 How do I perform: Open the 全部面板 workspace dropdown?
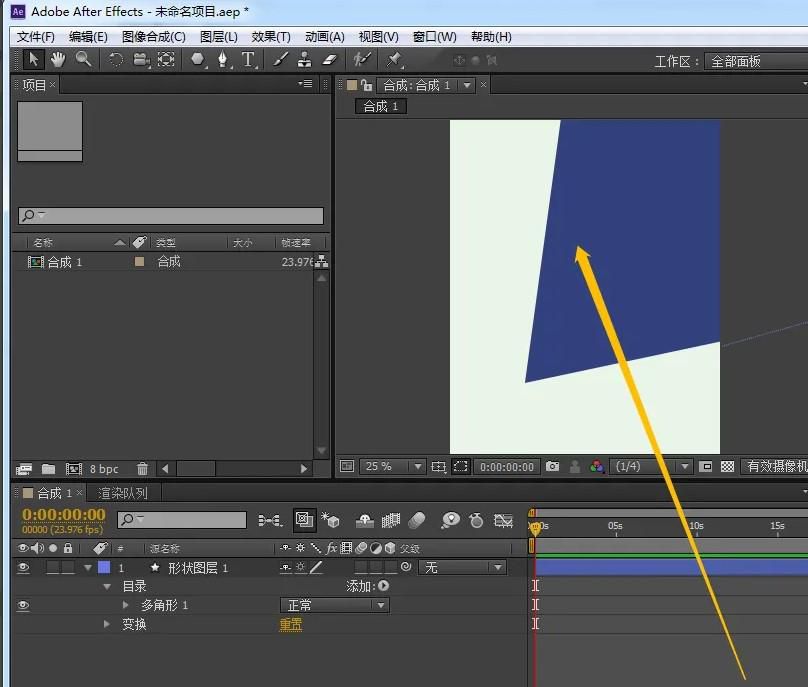[756, 61]
